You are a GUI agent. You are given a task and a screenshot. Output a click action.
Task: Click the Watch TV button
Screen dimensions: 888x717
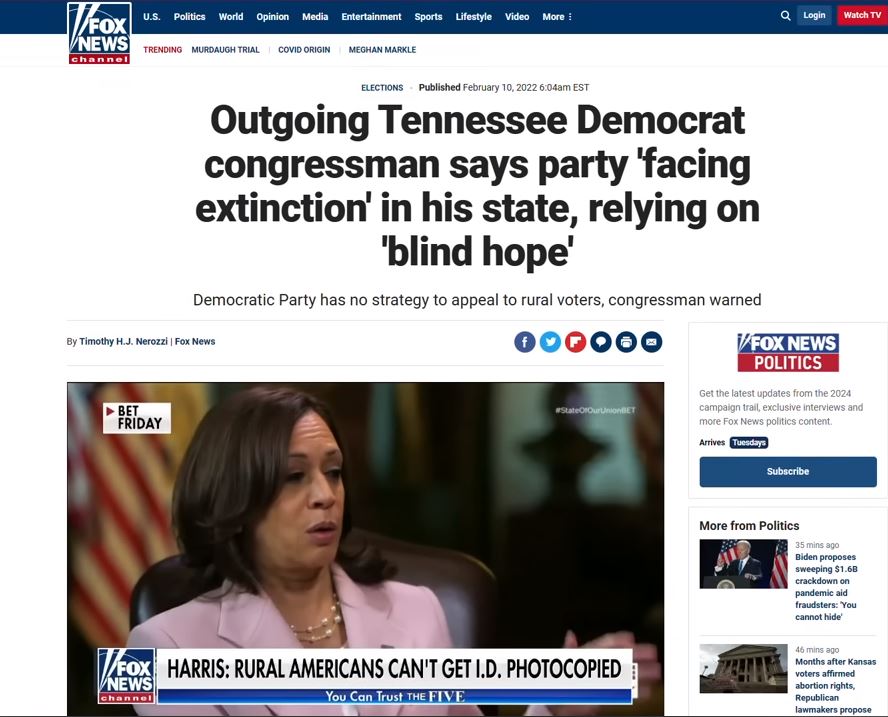(x=862, y=15)
